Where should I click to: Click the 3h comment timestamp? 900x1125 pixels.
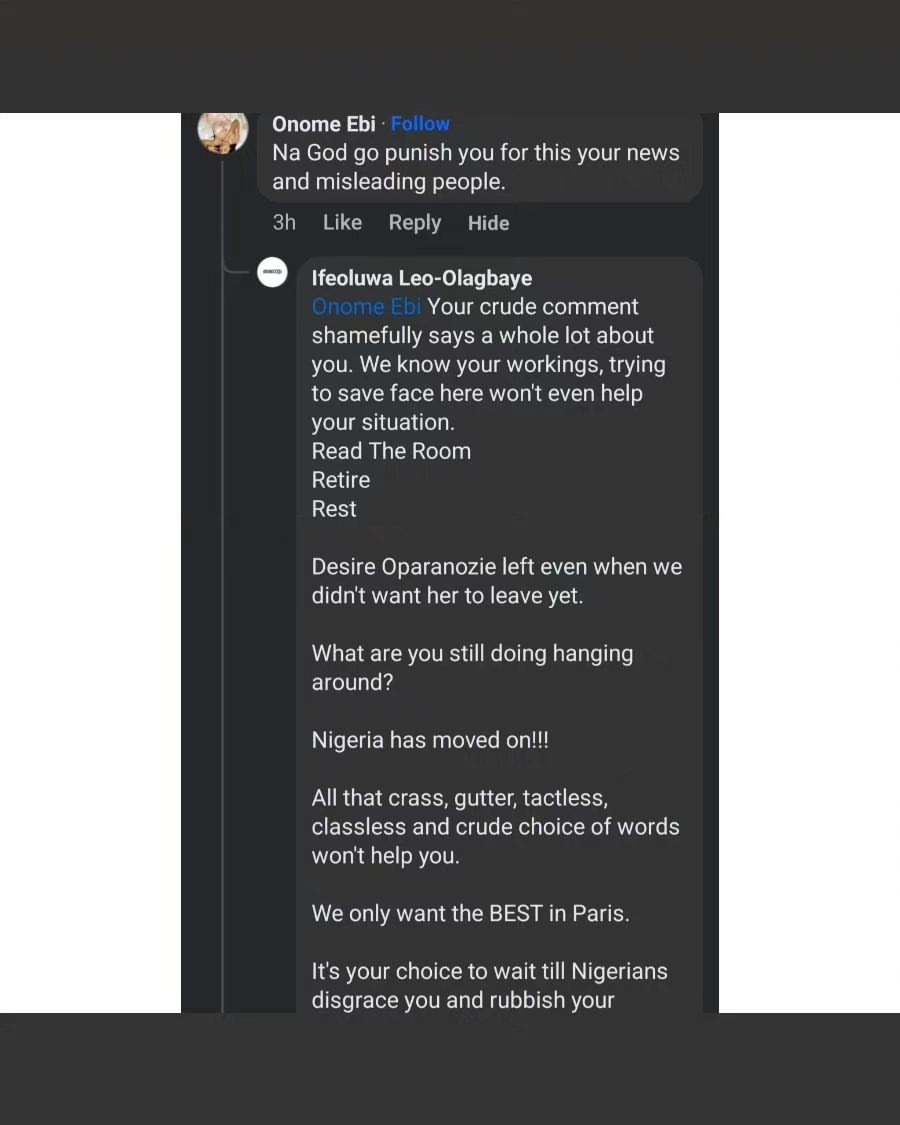[x=284, y=223]
